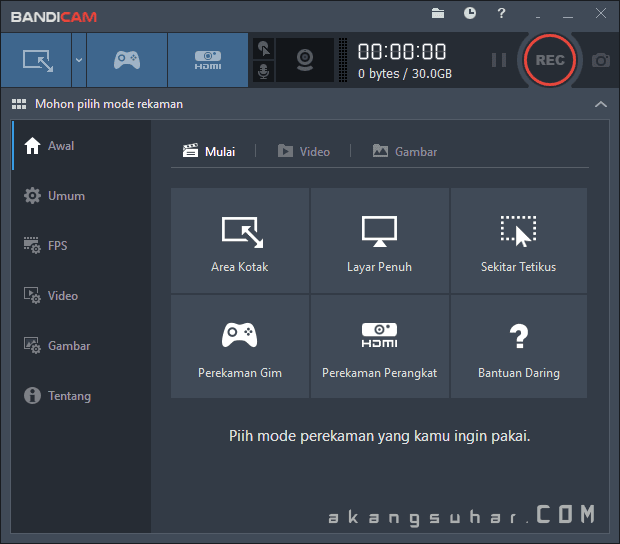Select the screen rectangle recording mode icon
The image size is (620, 544).
[36, 60]
